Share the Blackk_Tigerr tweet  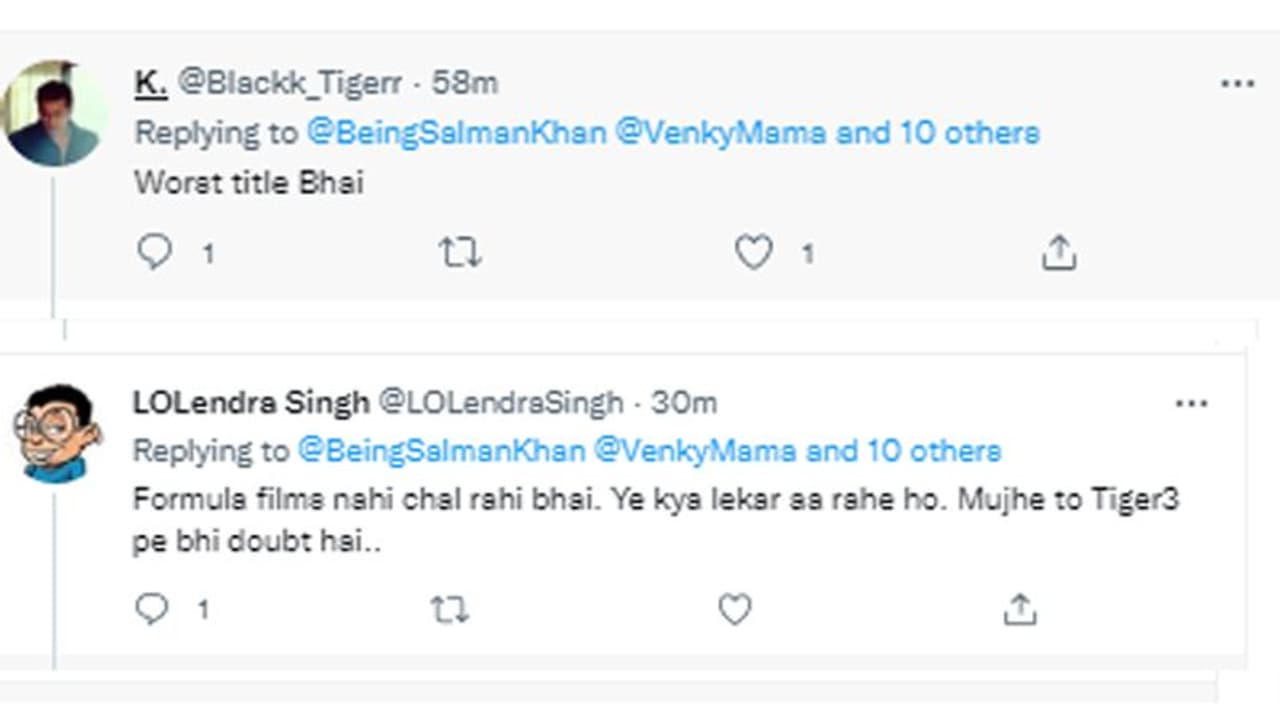(x=1059, y=254)
